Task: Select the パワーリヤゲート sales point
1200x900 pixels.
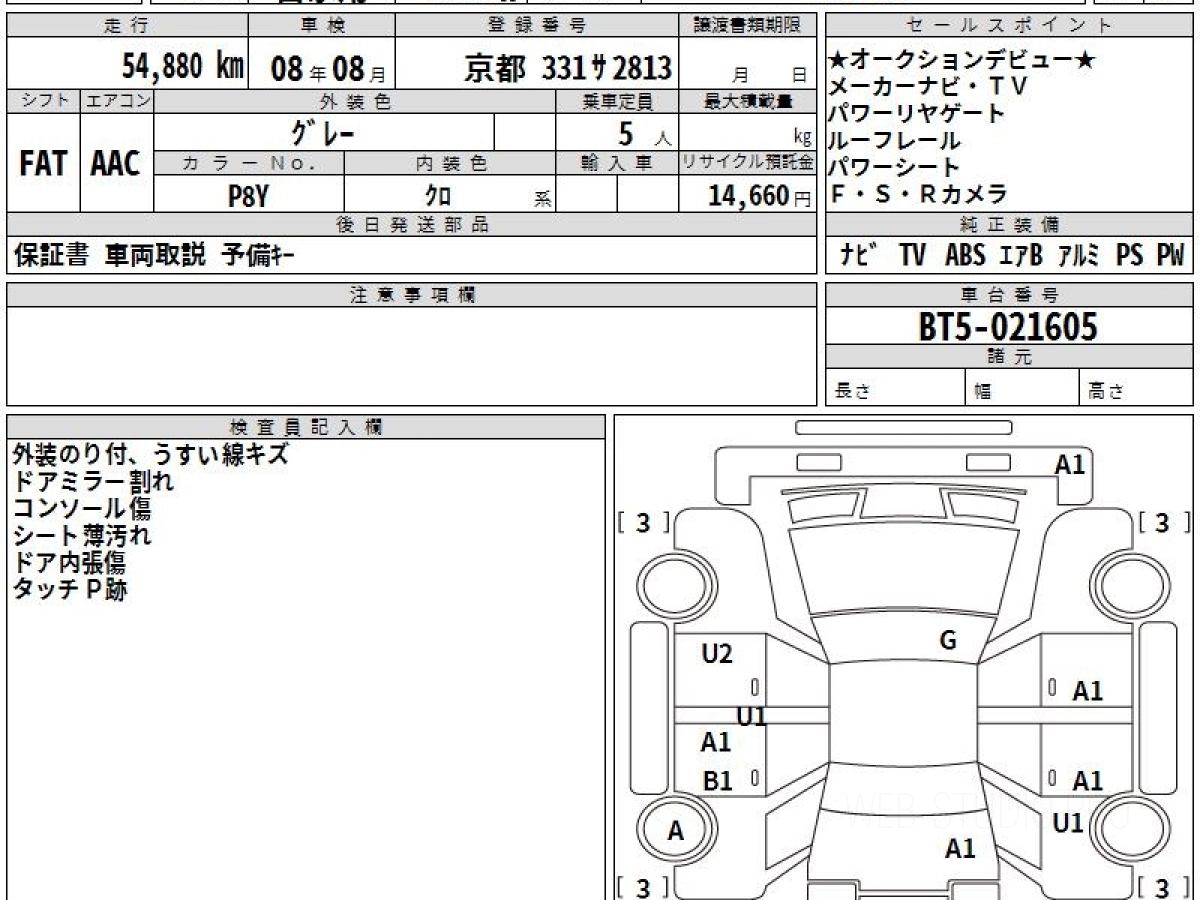Action: tap(917, 114)
